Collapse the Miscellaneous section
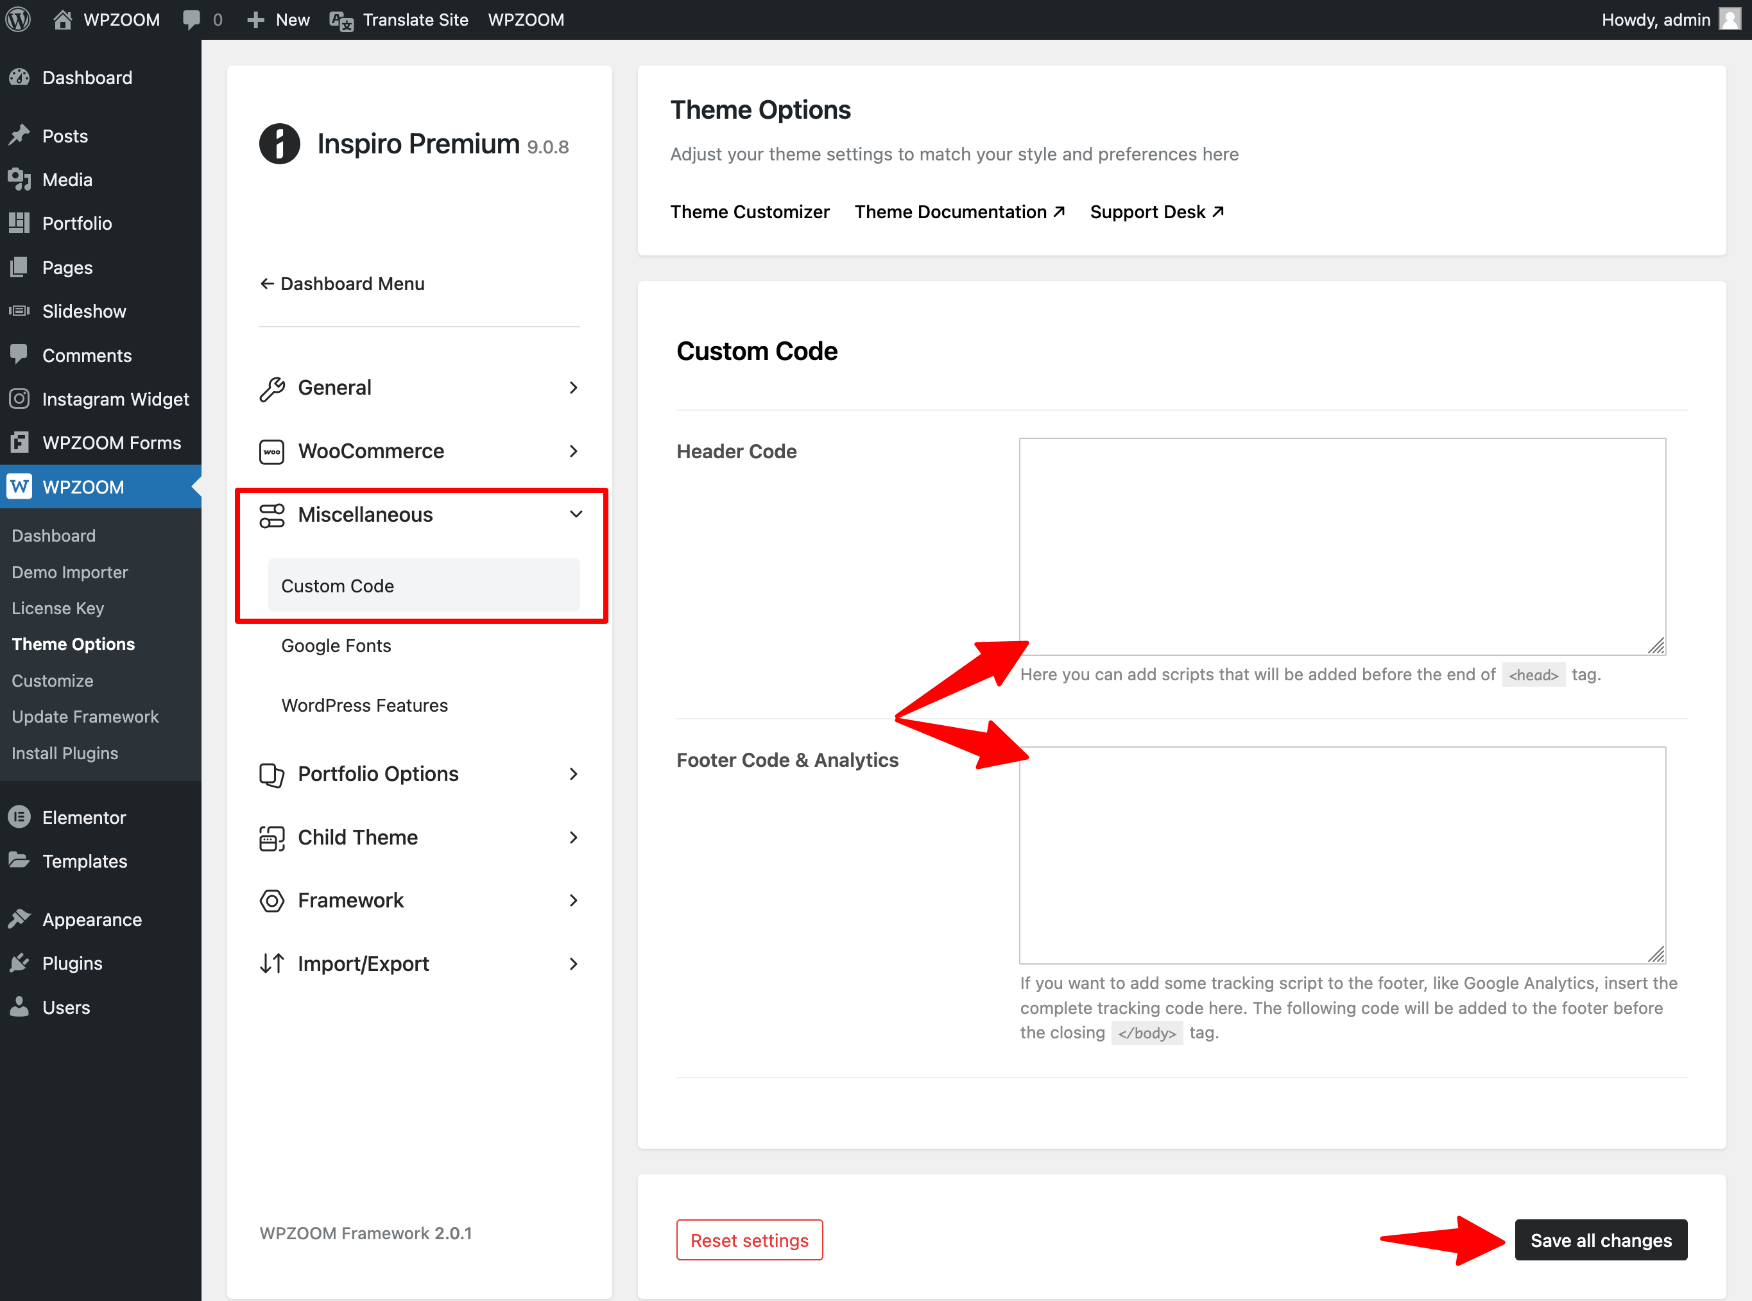This screenshot has height=1301, width=1752. [419, 515]
